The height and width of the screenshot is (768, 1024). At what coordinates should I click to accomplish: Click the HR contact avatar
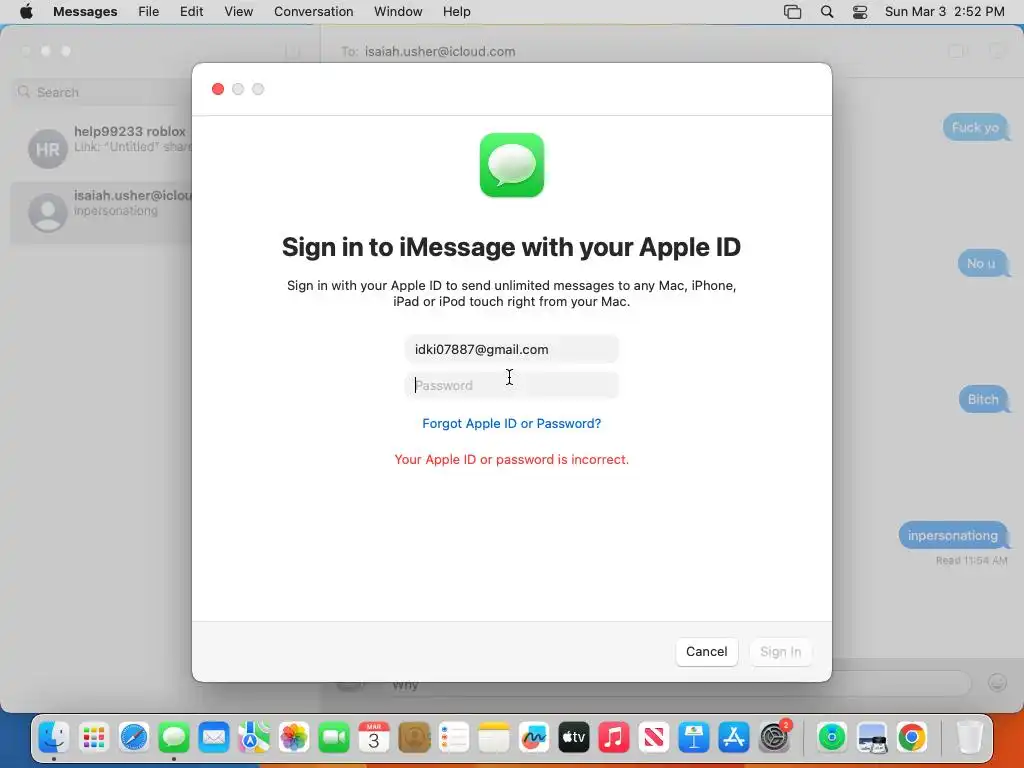pyautogui.click(x=48, y=148)
